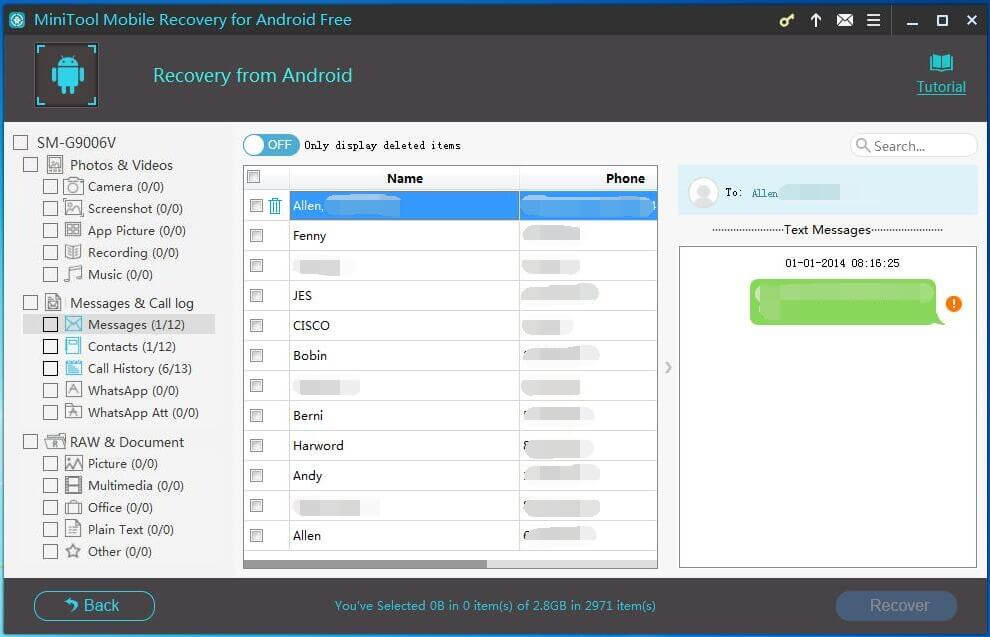The image size is (990, 637).
Task: Select the JES row
Action: [x=450, y=295]
